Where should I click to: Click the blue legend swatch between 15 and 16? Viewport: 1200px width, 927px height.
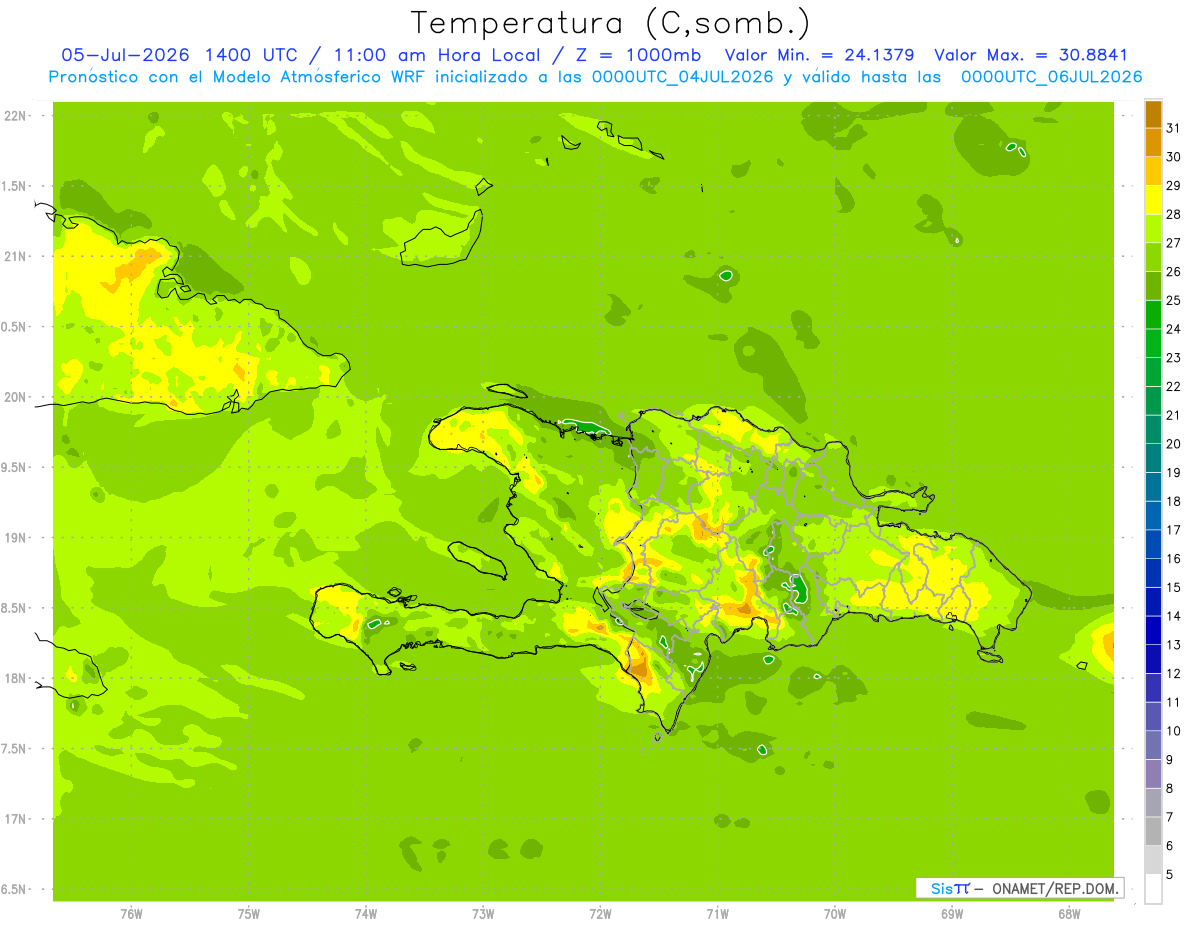click(x=1153, y=573)
